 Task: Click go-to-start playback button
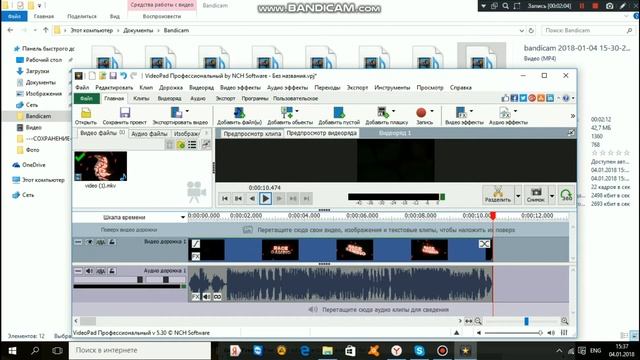point(225,198)
